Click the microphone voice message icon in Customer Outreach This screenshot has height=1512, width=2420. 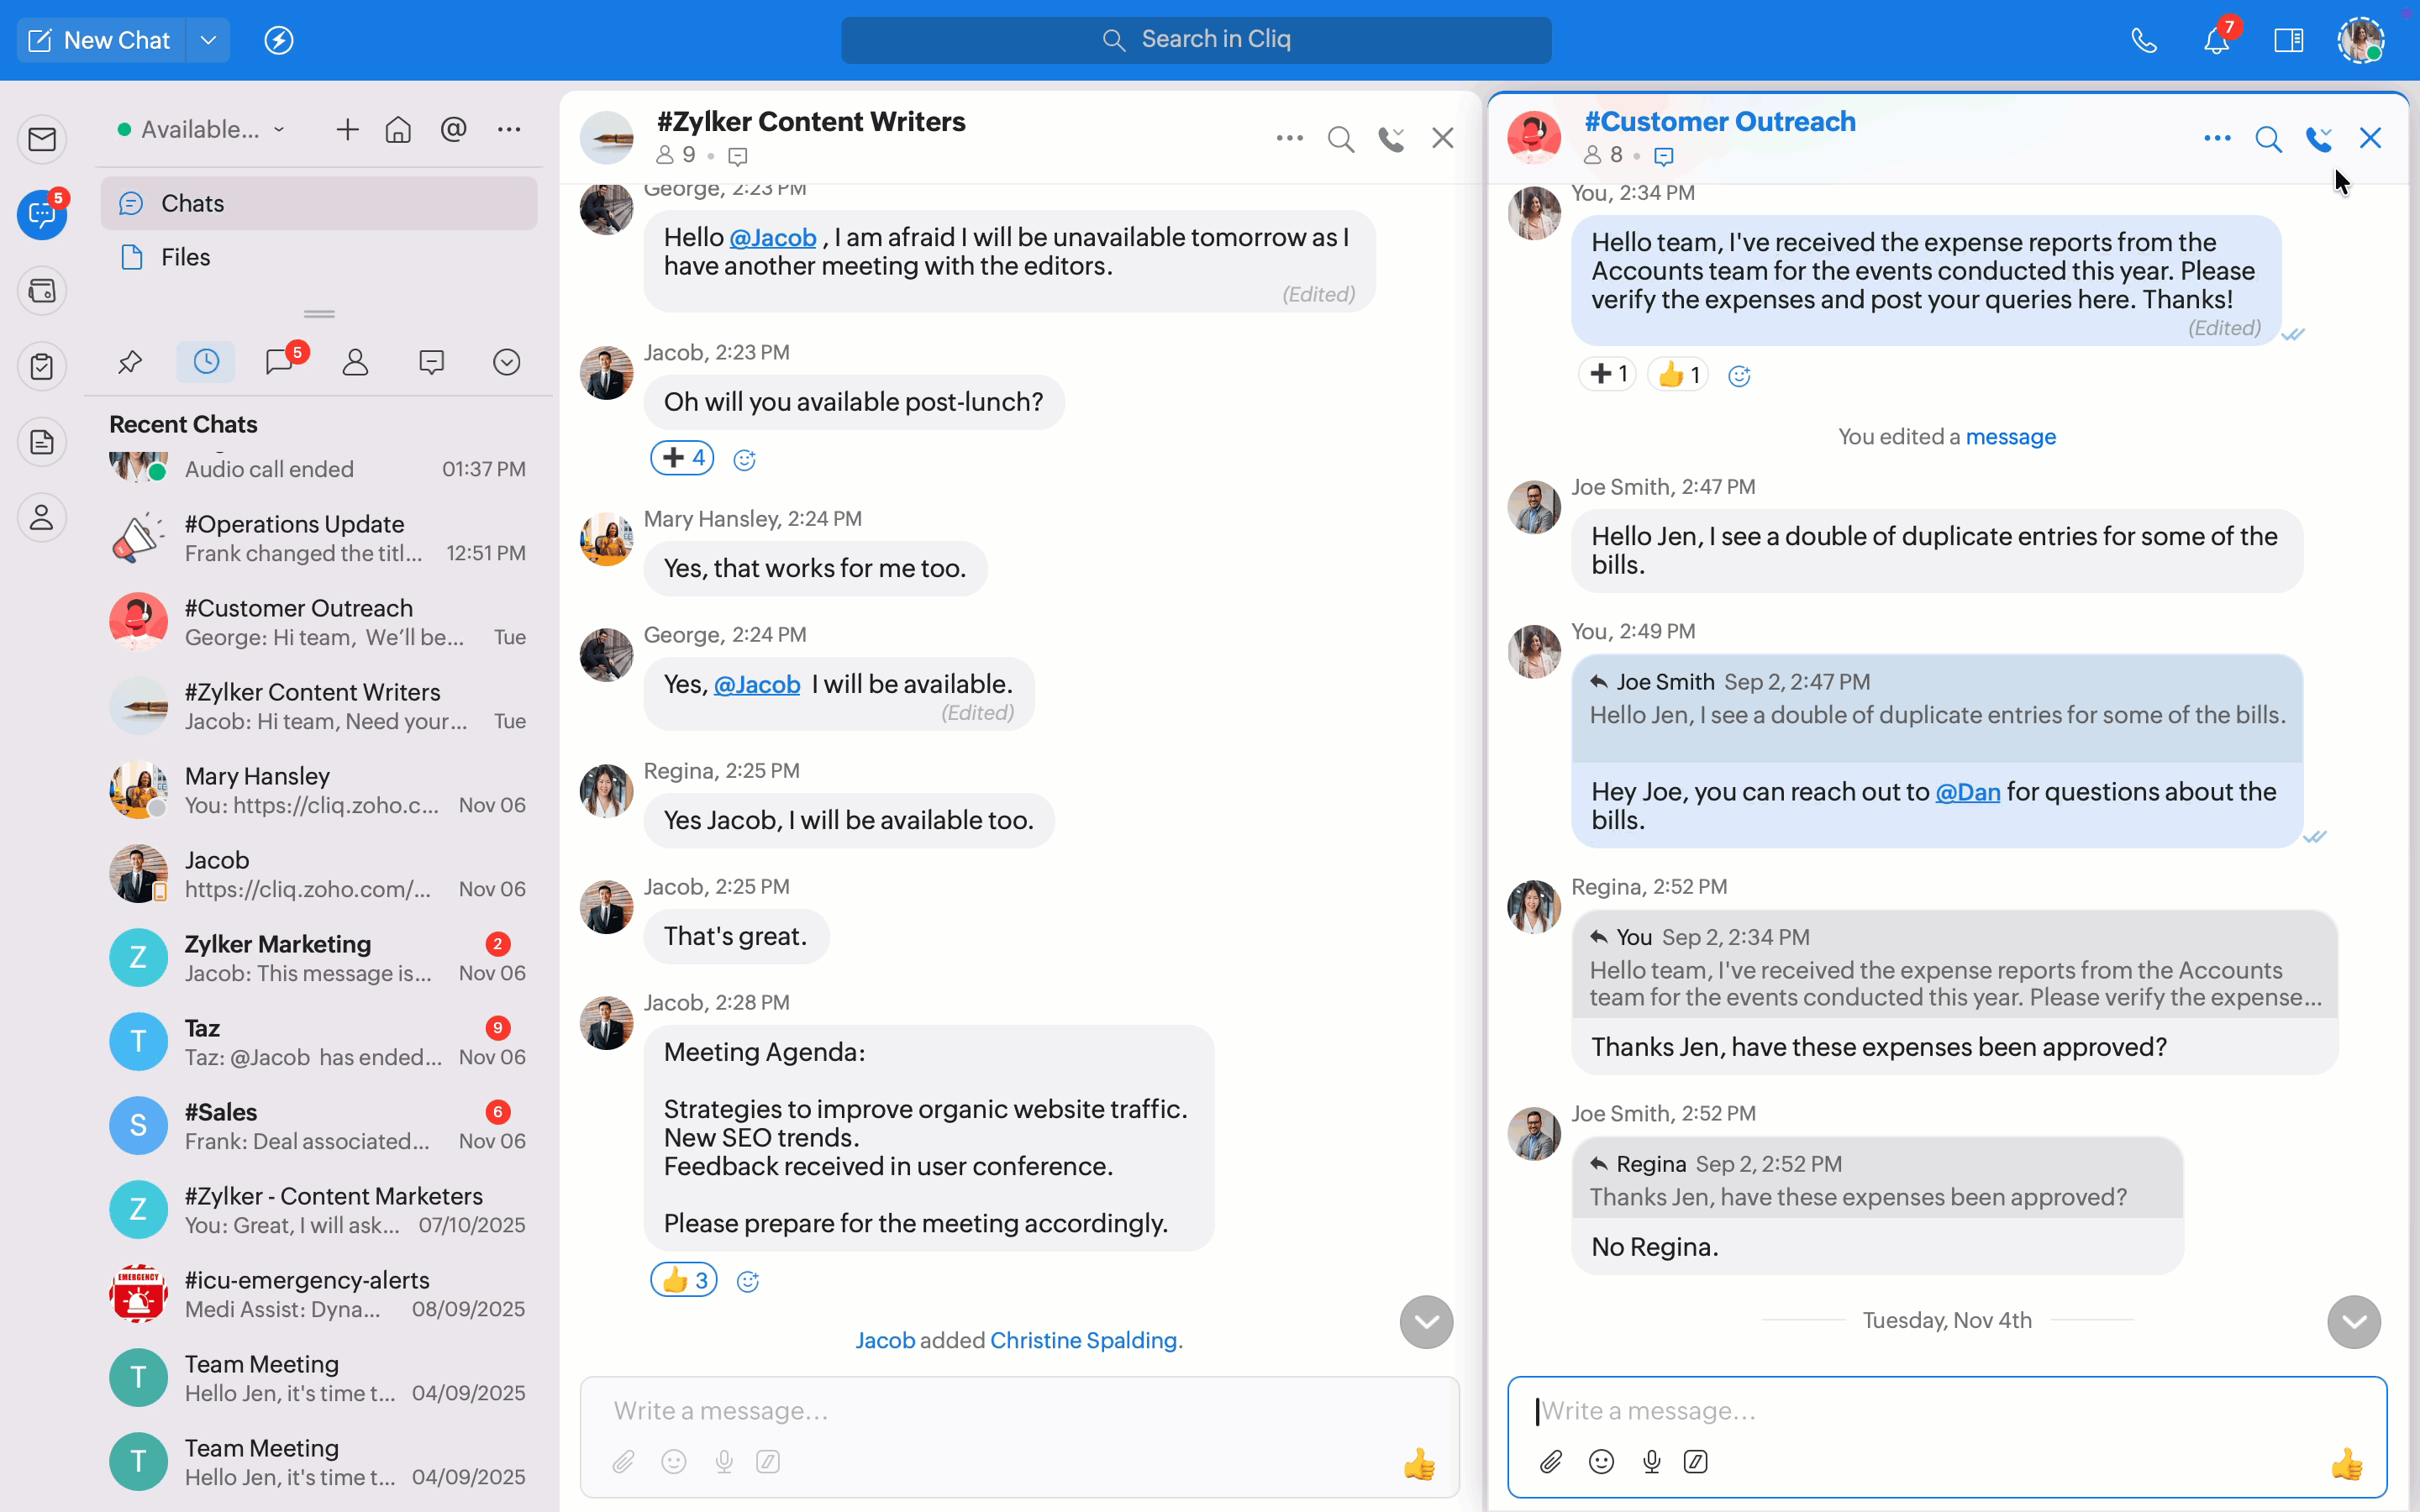pyautogui.click(x=1651, y=1462)
